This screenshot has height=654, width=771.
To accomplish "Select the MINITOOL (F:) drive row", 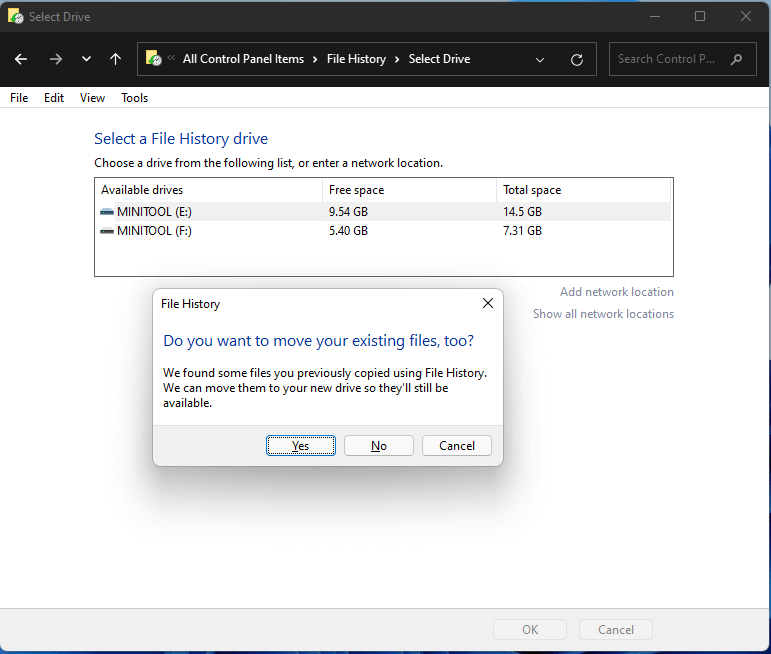I will pos(384,231).
